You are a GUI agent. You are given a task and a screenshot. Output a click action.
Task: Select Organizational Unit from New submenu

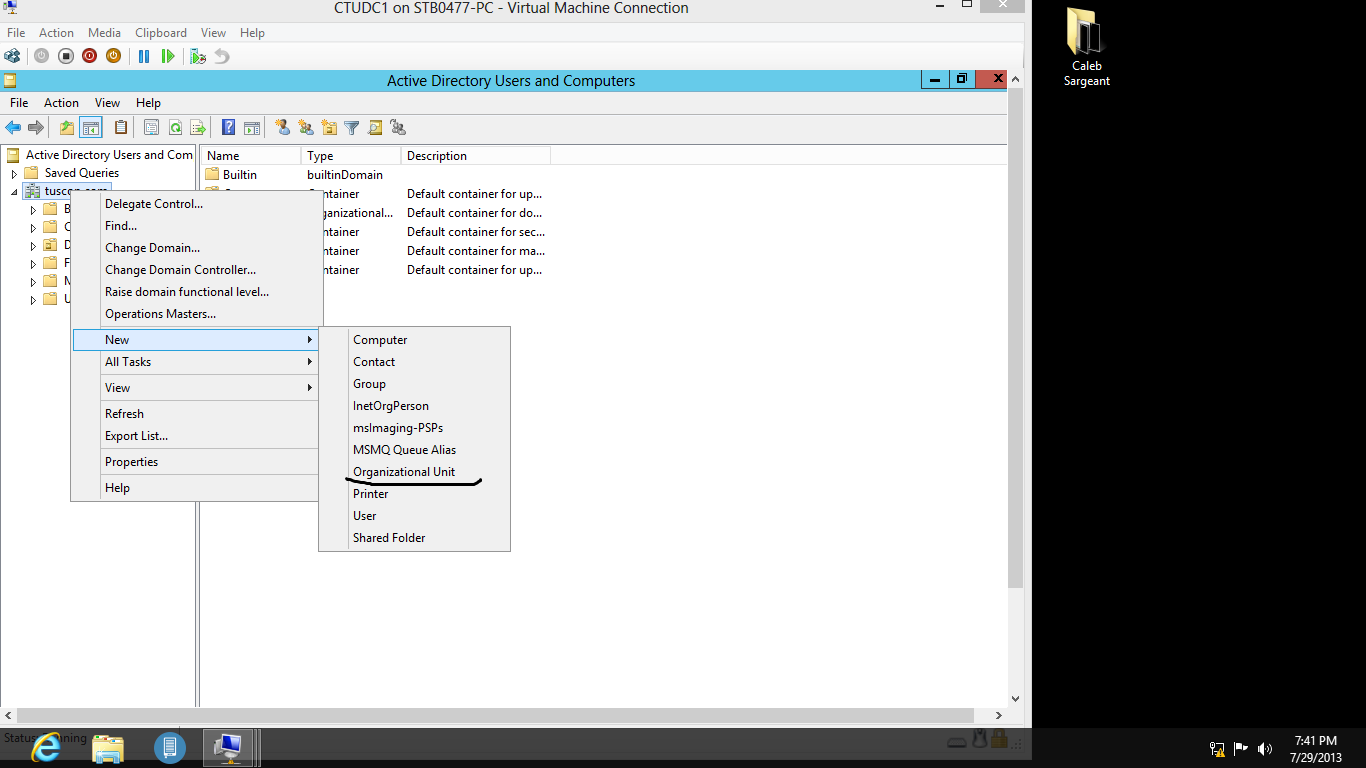point(414,472)
